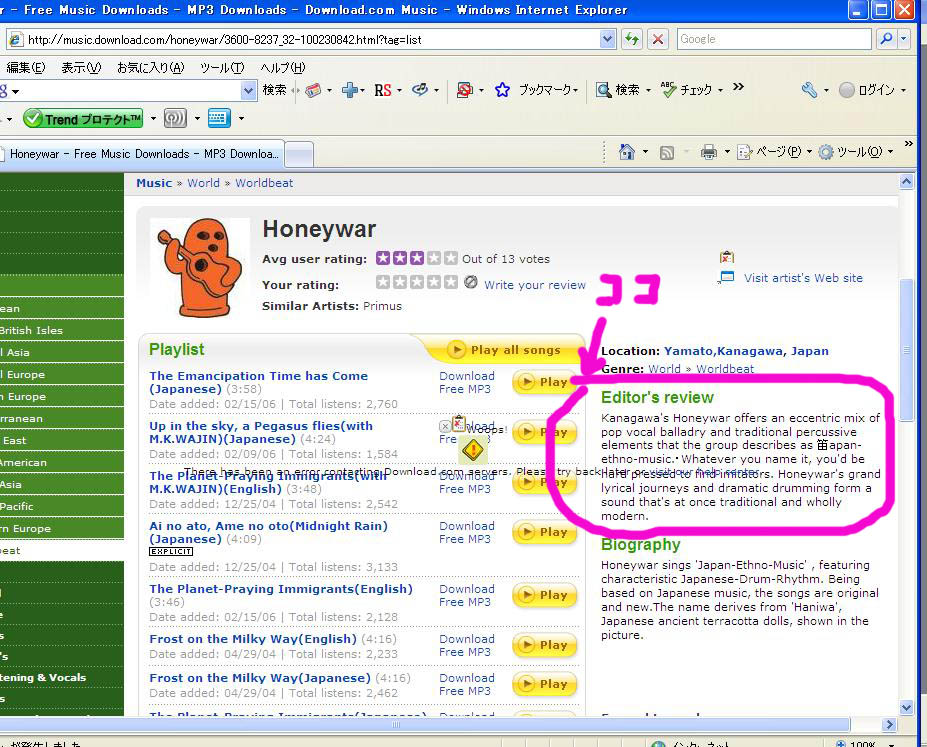Open the お気に入り(A) menu
This screenshot has width=927, height=747.
(x=150, y=67)
